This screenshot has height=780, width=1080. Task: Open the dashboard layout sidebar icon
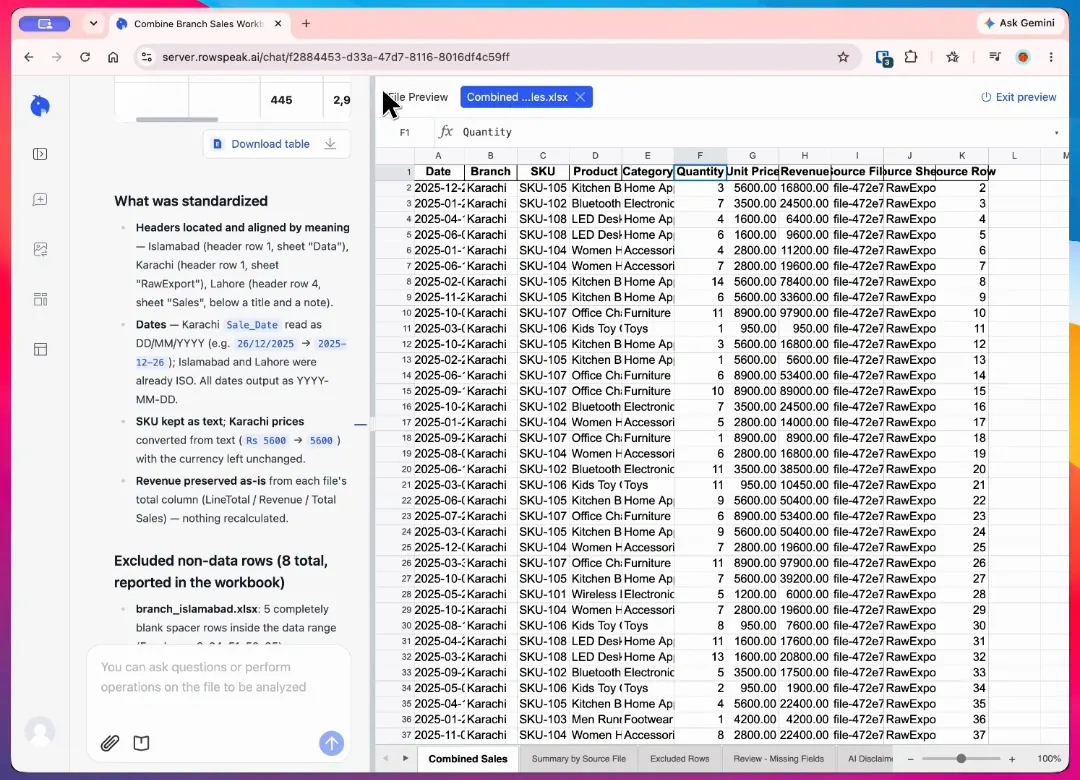point(40,299)
